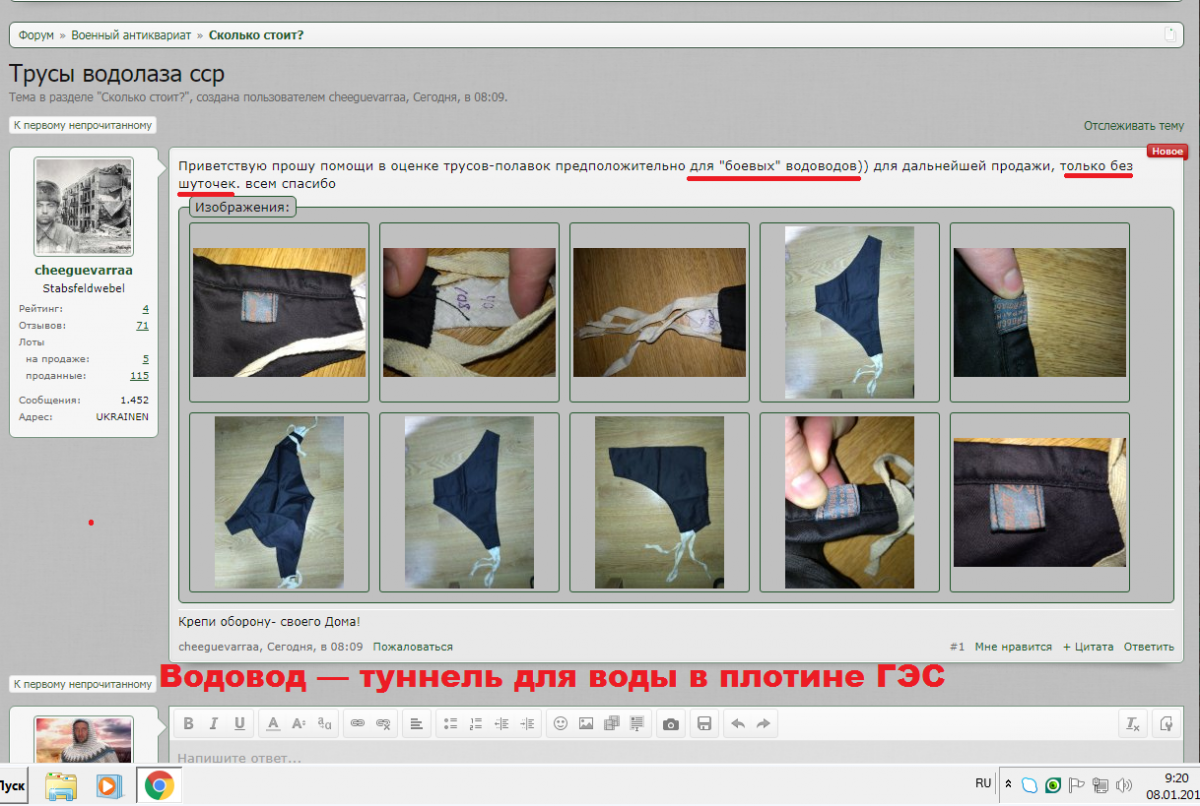1200x806 pixels.
Task: Click Ответить on the first post
Action: click(1149, 646)
